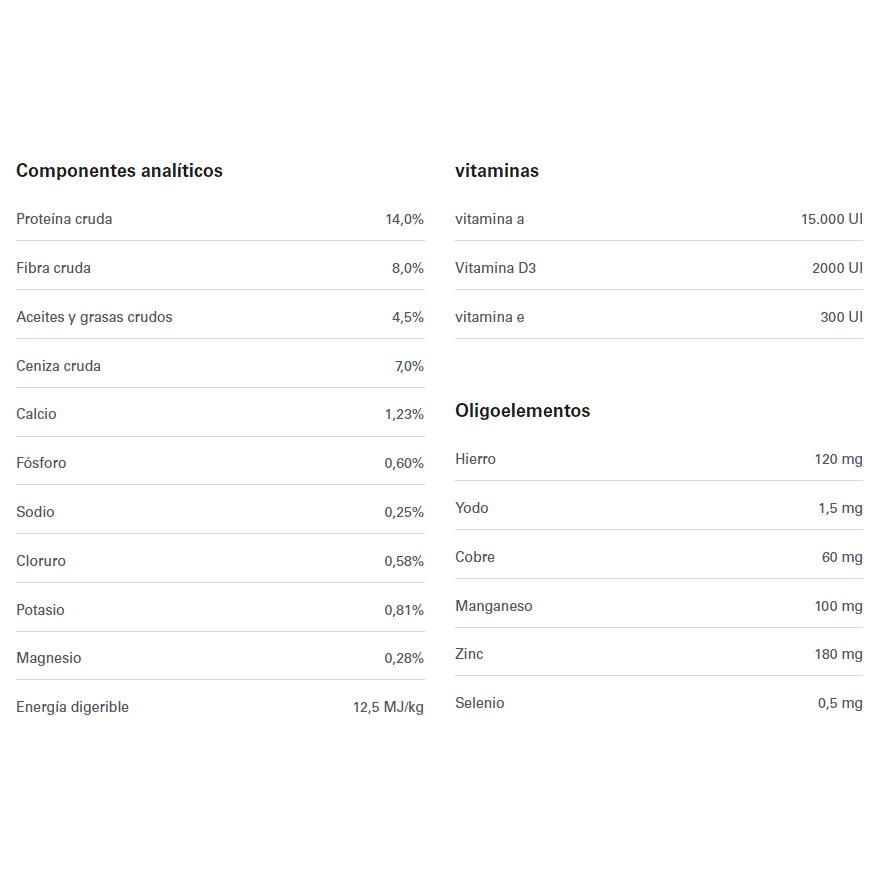This screenshot has height=879, width=879.
Task: Click the Vitamina D3 label
Action: click(495, 268)
